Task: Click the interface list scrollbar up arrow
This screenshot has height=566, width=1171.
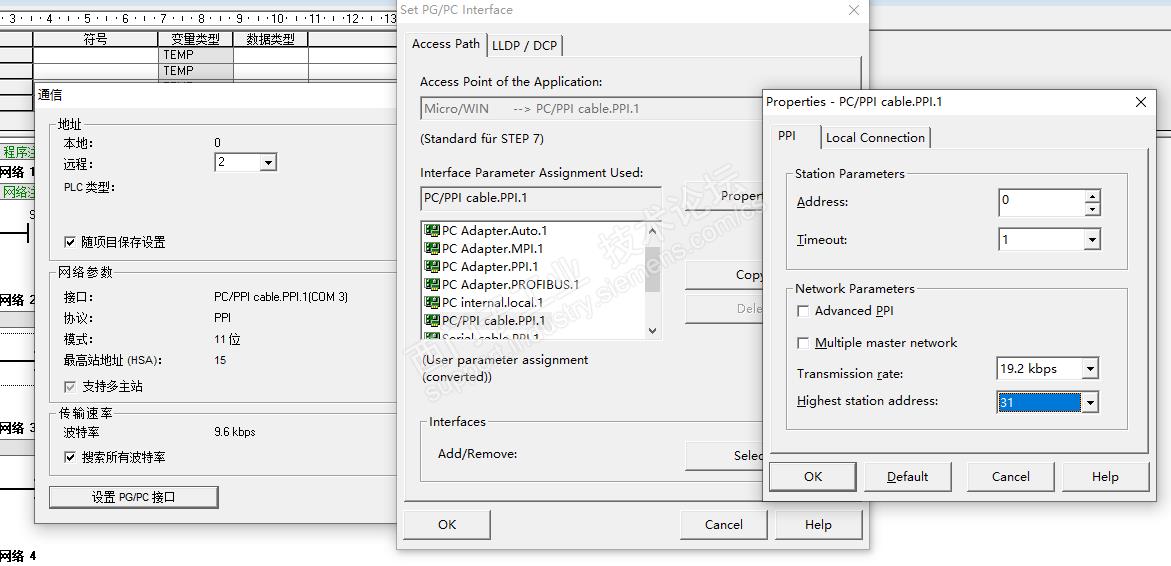Action: pos(652,229)
